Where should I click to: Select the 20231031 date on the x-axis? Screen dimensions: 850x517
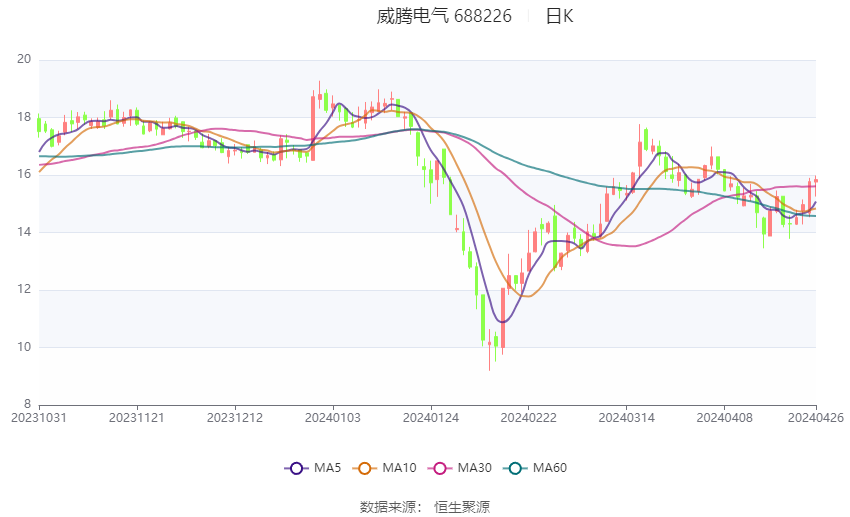38,416
